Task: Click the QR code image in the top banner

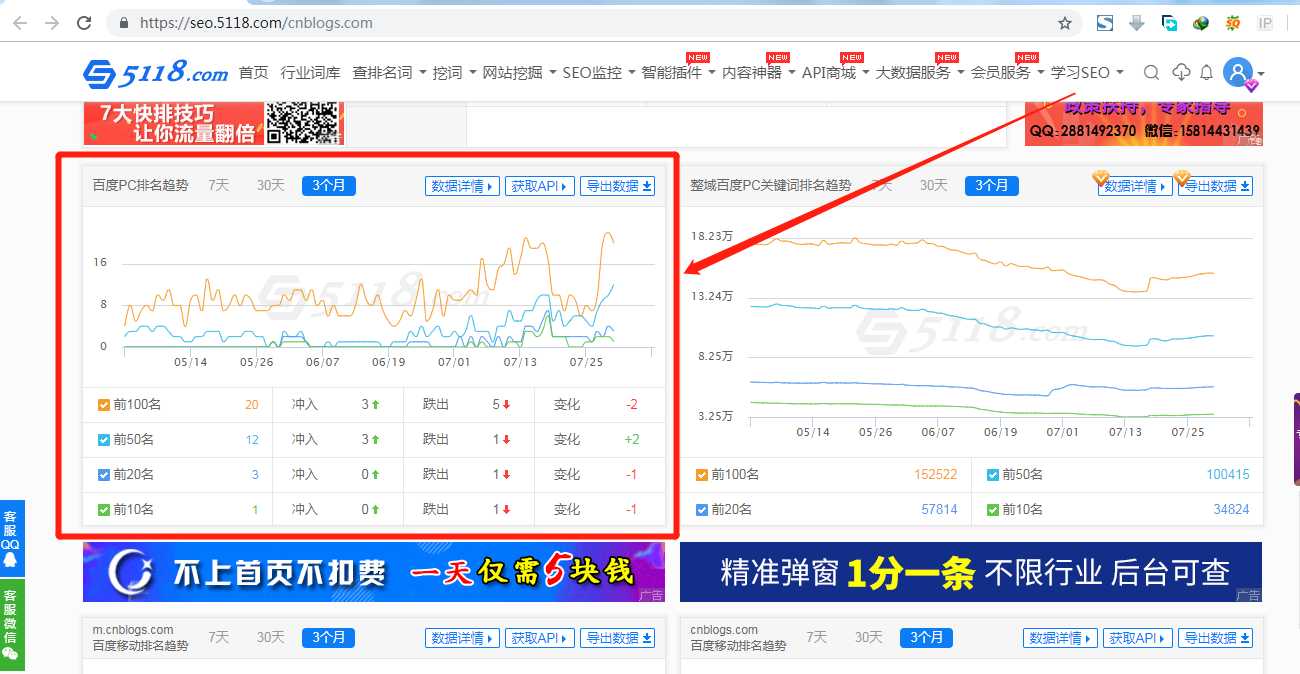Action: [303, 122]
